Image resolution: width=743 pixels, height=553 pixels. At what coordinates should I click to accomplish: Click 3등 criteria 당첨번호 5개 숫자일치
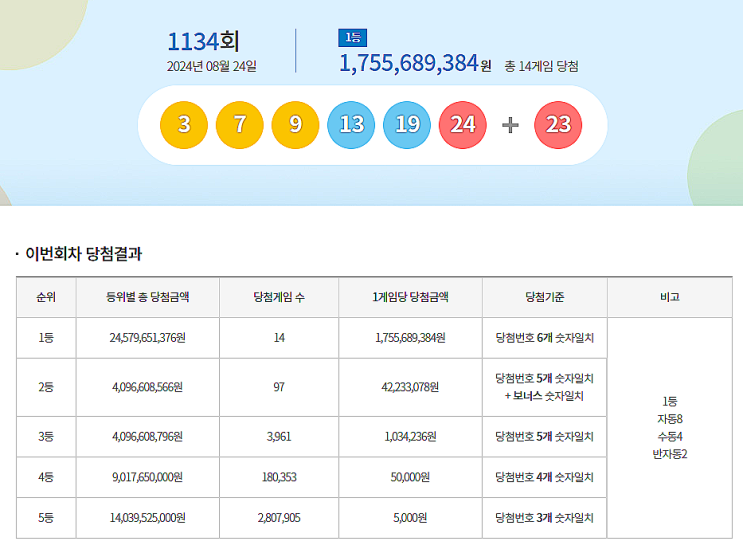pyautogui.click(x=545, y=436)
